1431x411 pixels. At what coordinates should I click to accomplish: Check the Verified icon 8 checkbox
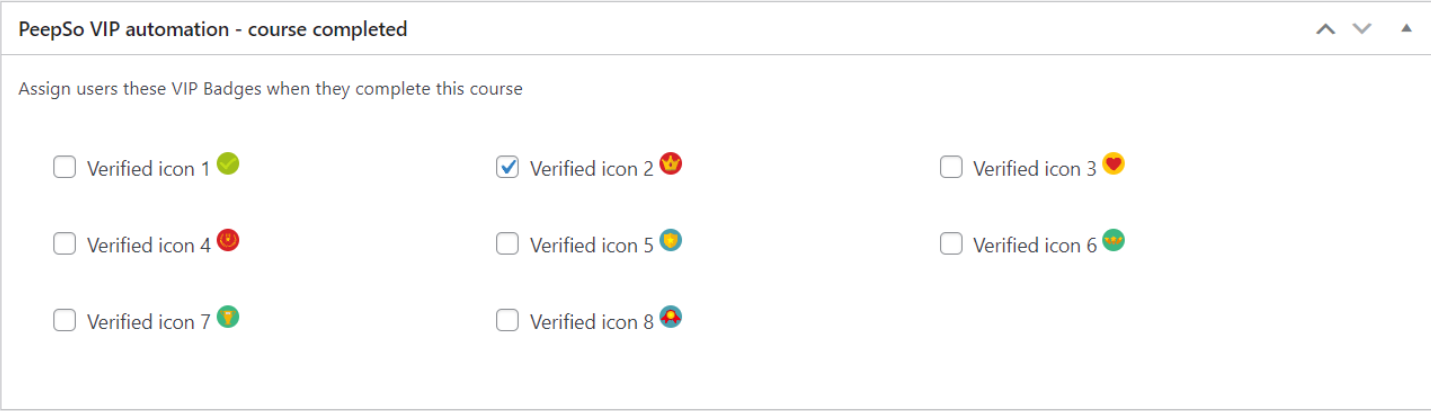coord(508,320)
